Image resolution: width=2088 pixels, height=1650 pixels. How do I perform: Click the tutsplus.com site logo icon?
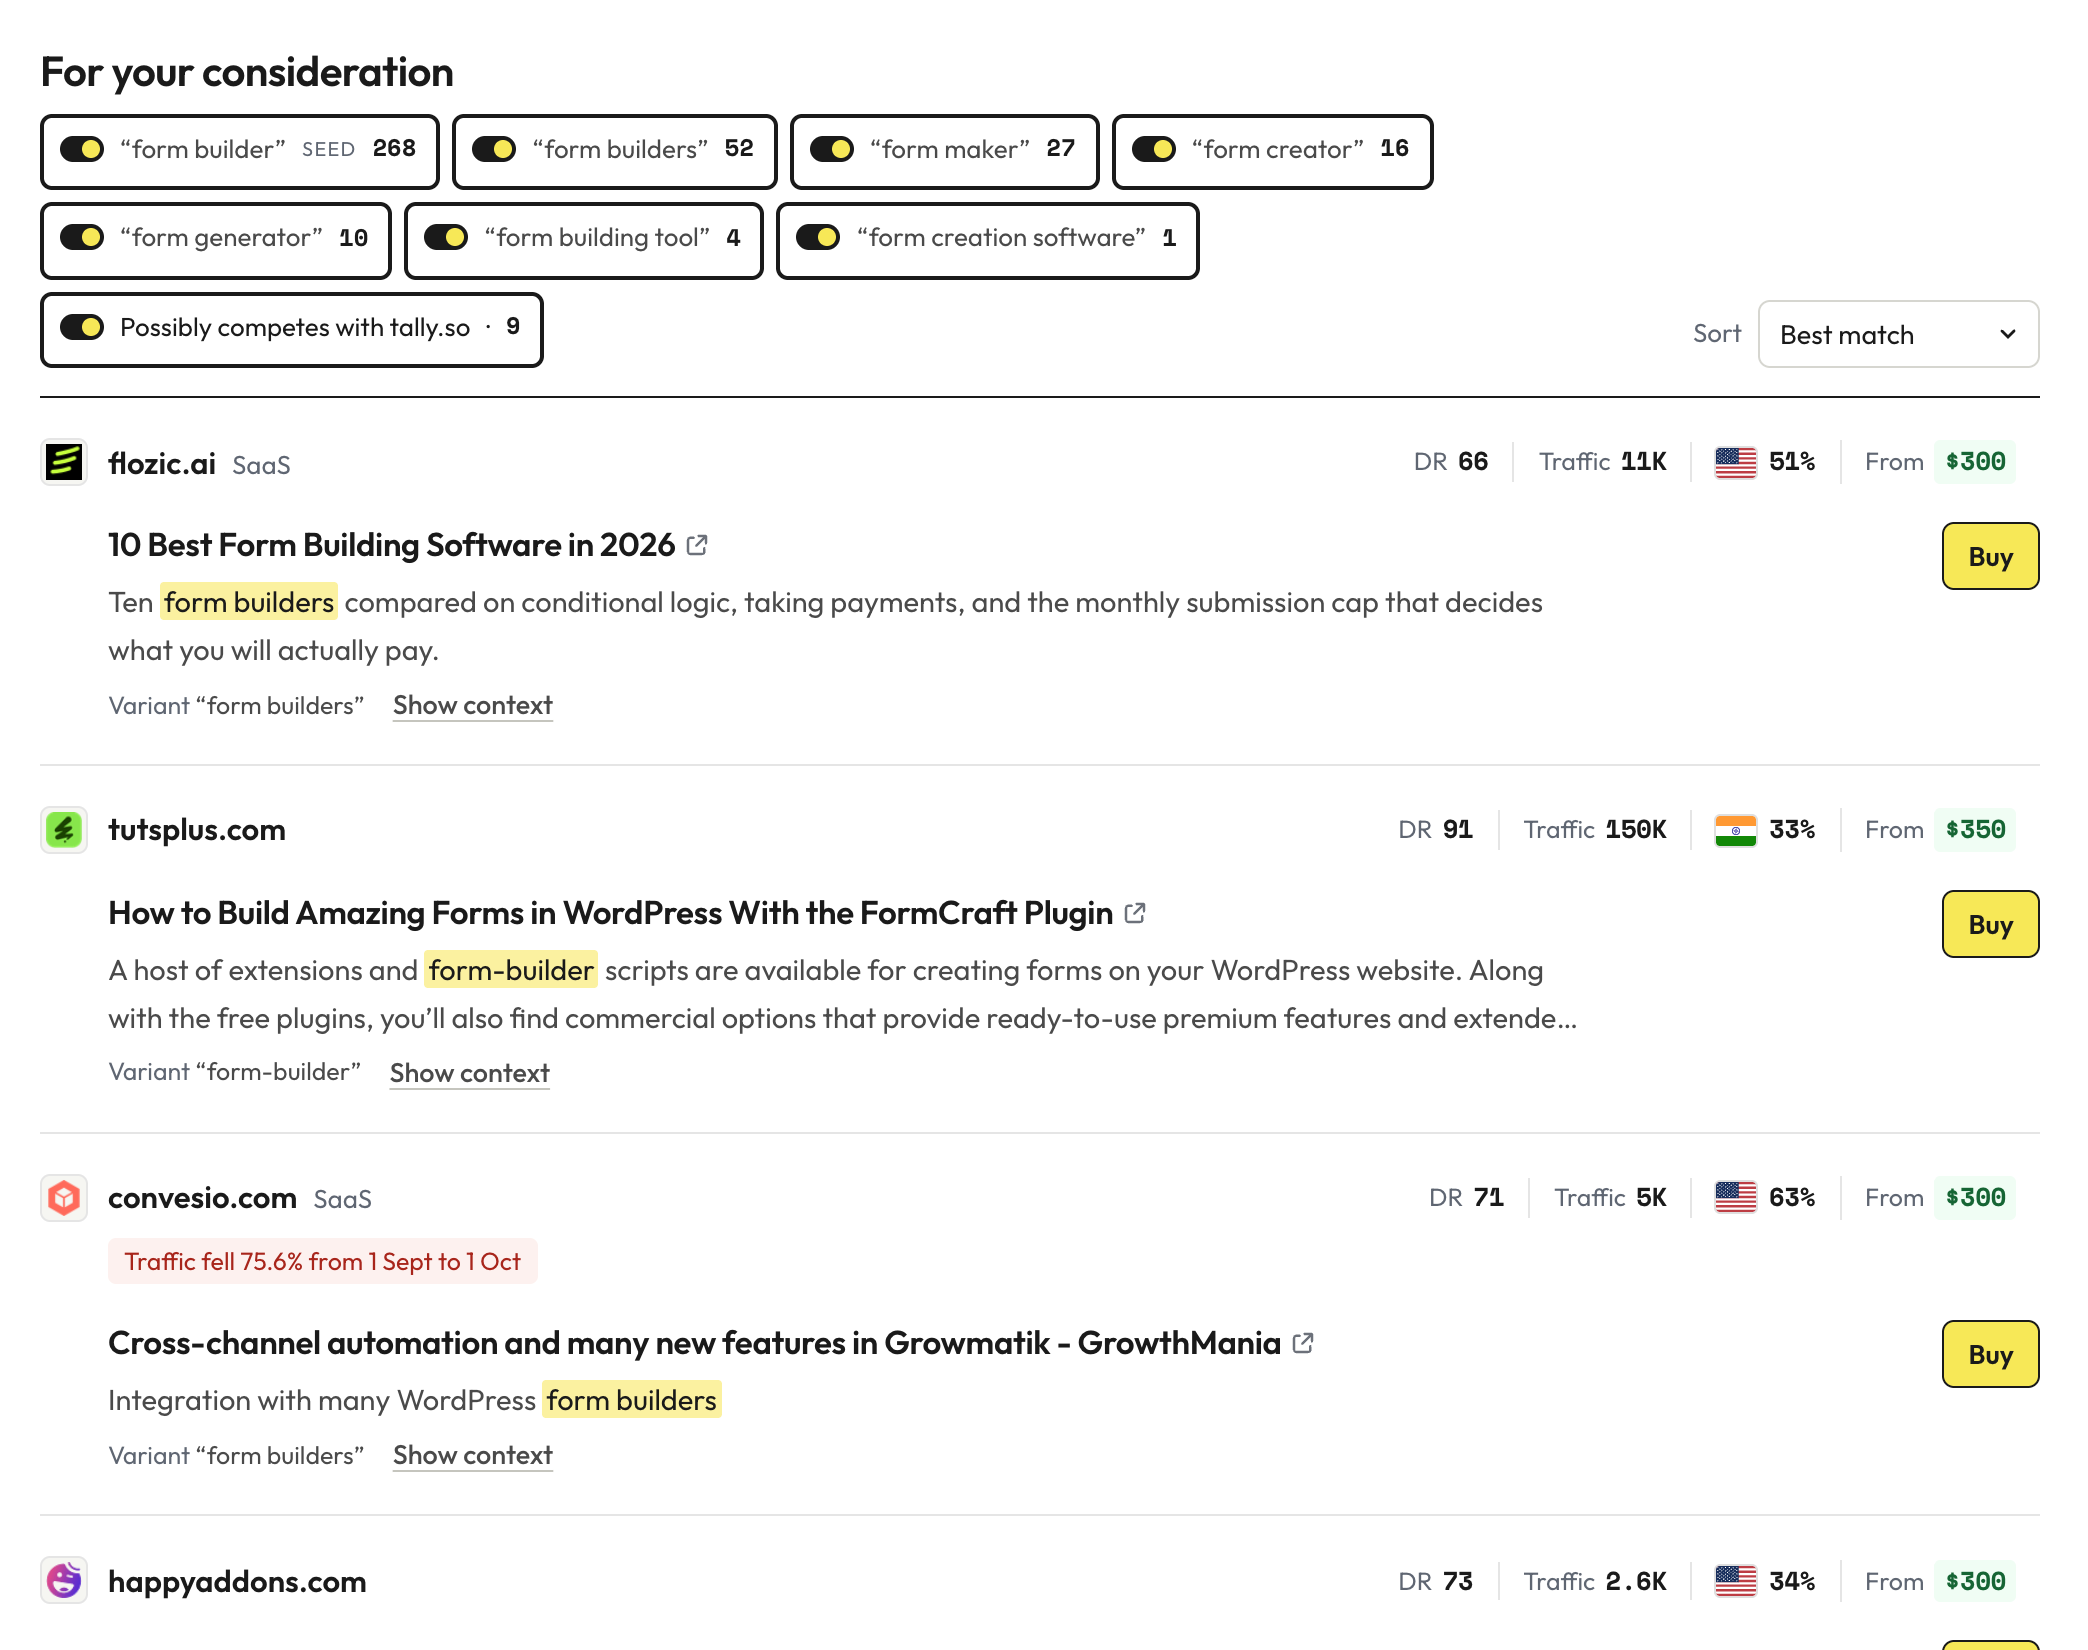point(64,830)
